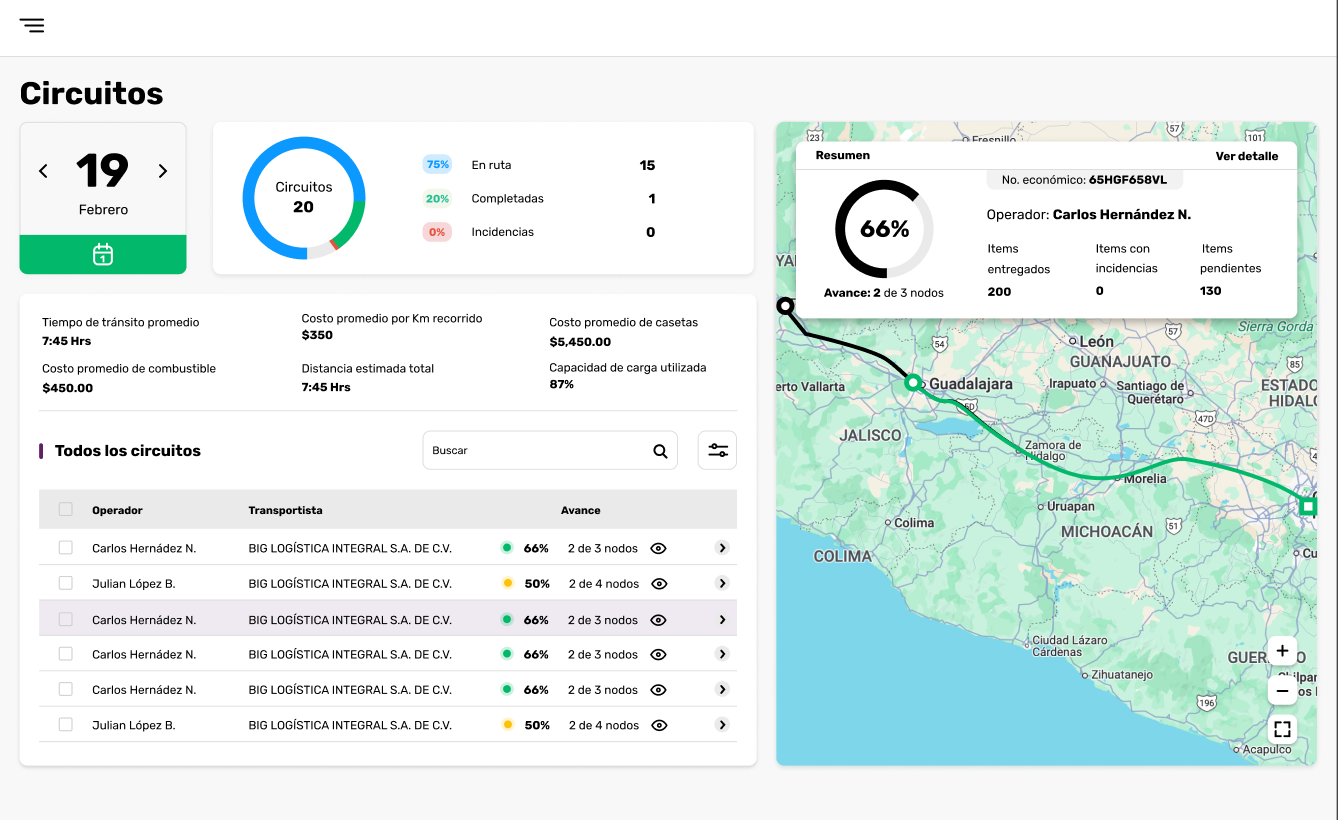Tick the checkbox for the first Julian López B. row
This screenshot has width=1338, height=820.
pyautogui.click(x=66, y=583)
